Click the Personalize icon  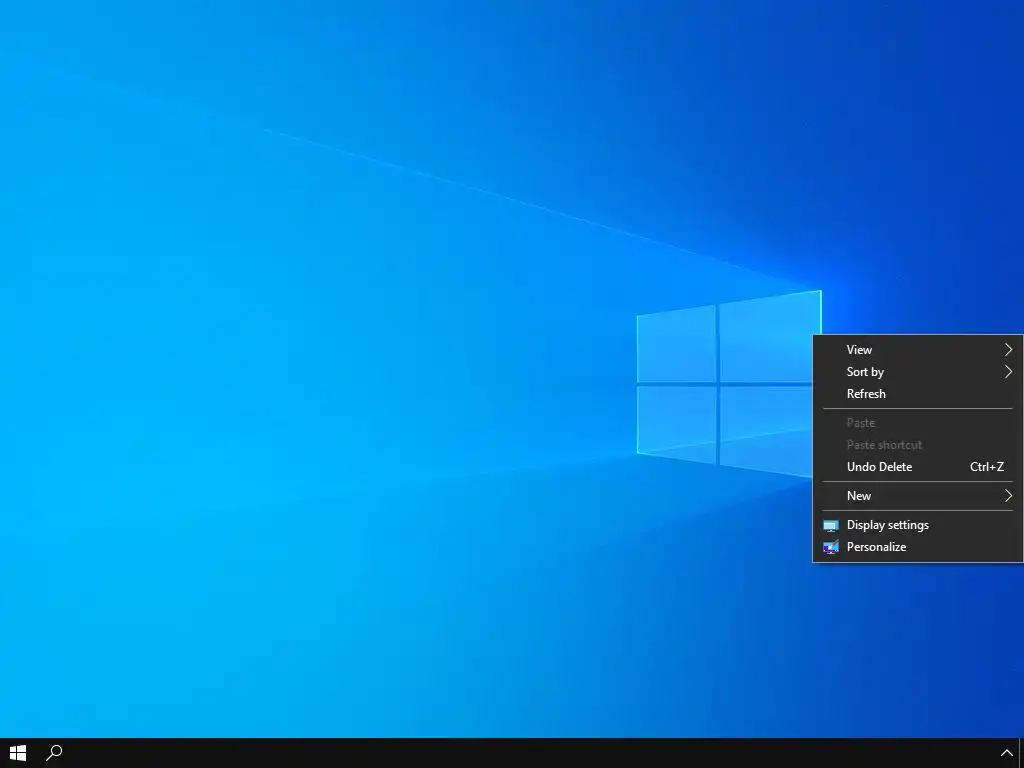pos(830,547)
